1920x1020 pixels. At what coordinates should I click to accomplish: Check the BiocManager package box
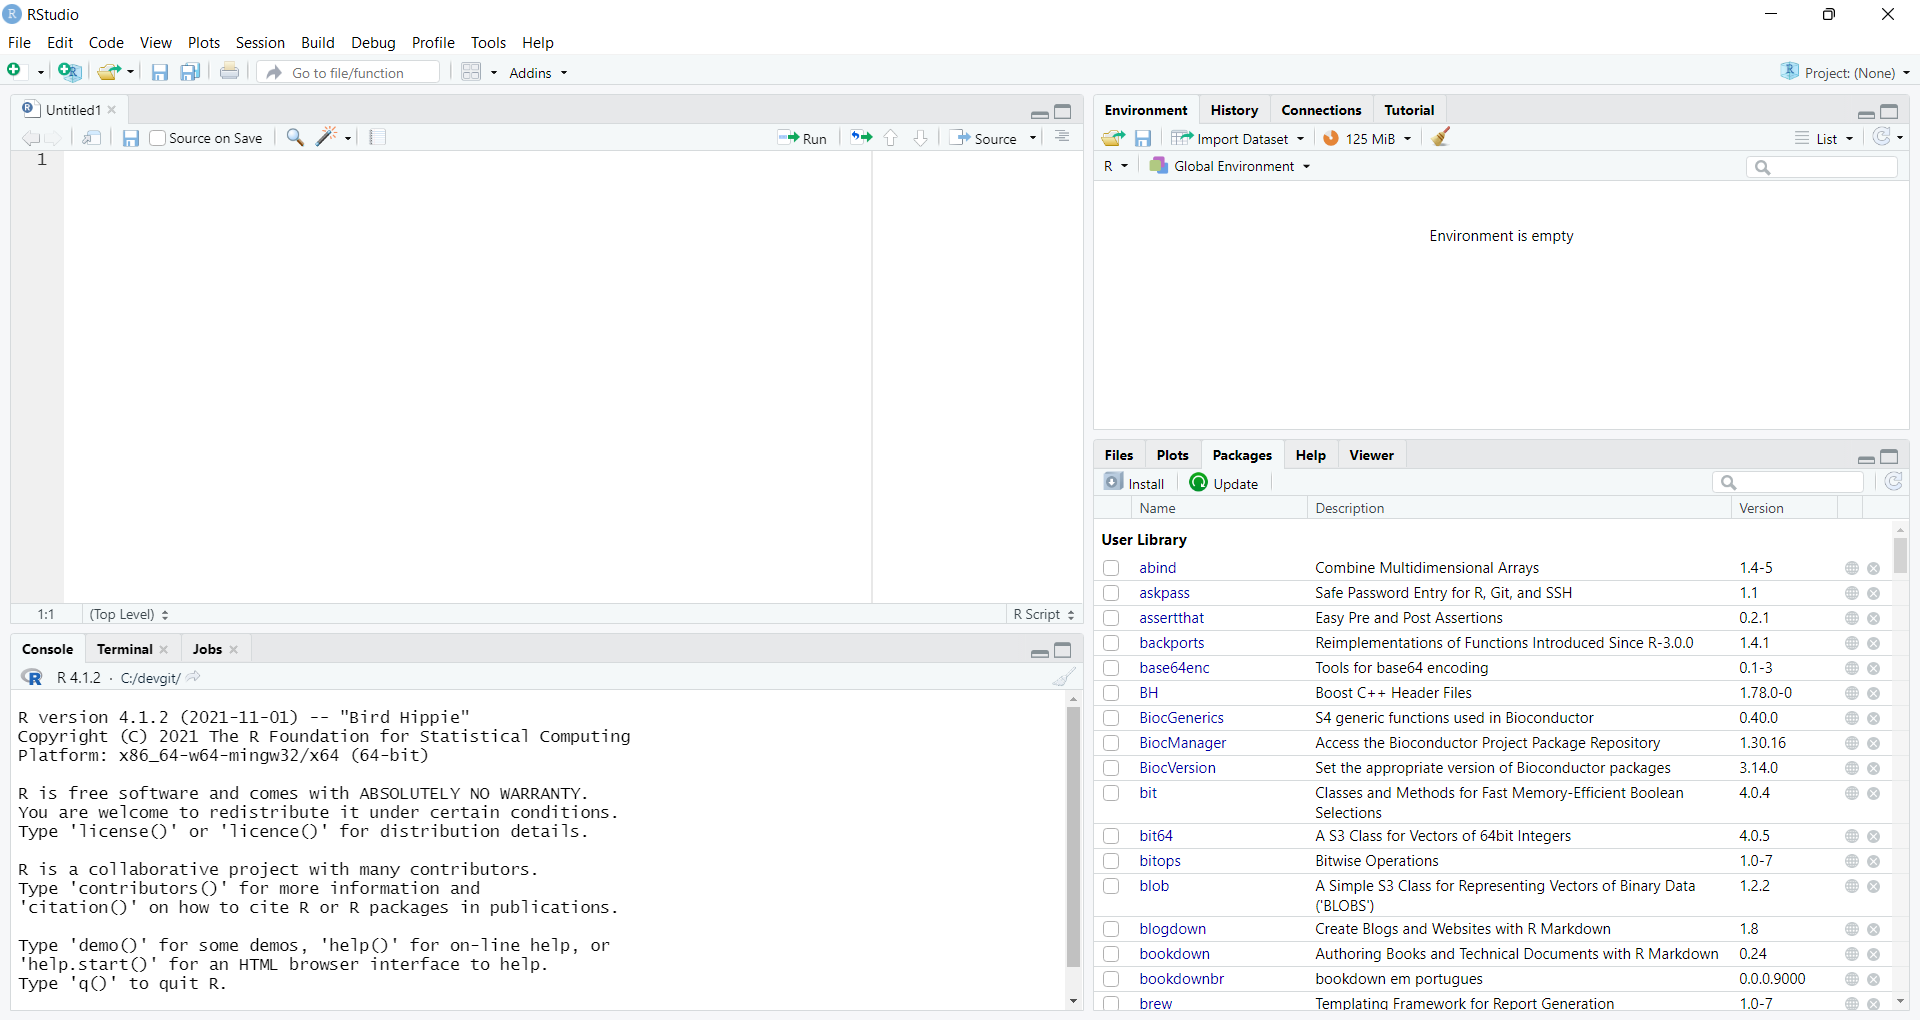pyautogui.click(x=1111, y=743)
